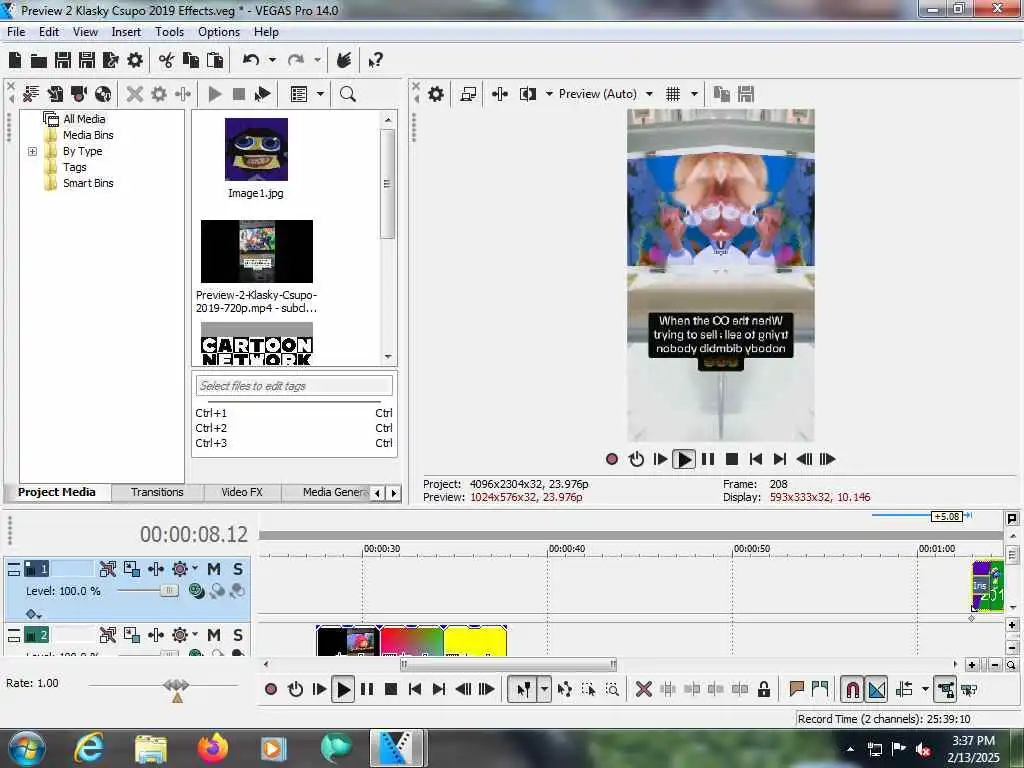Play from start on timeline transport
1024x768 pixels.
319,689
